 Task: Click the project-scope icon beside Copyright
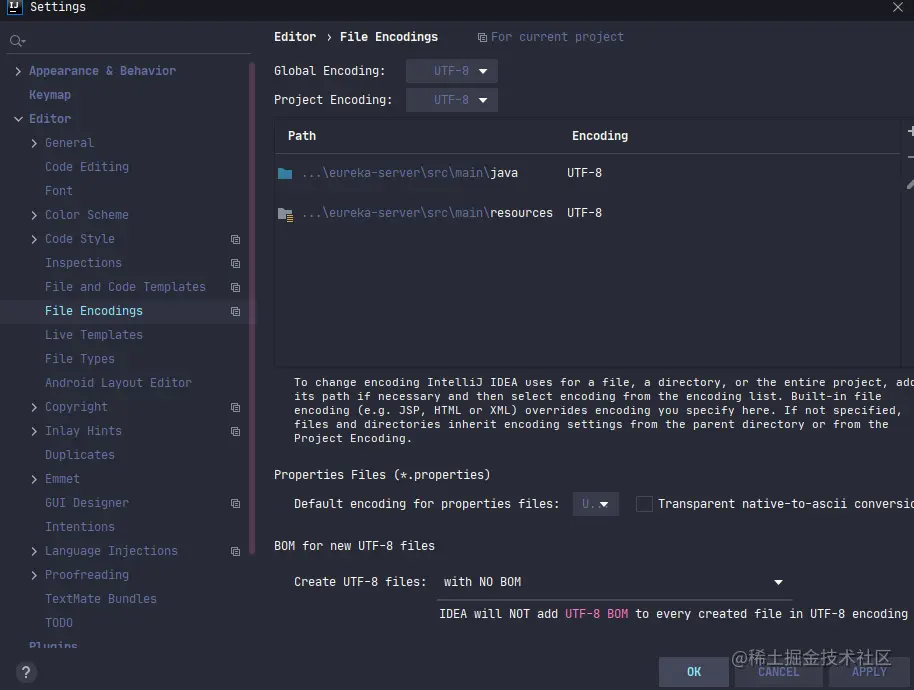pyautogui.click(x=235, y=407)
